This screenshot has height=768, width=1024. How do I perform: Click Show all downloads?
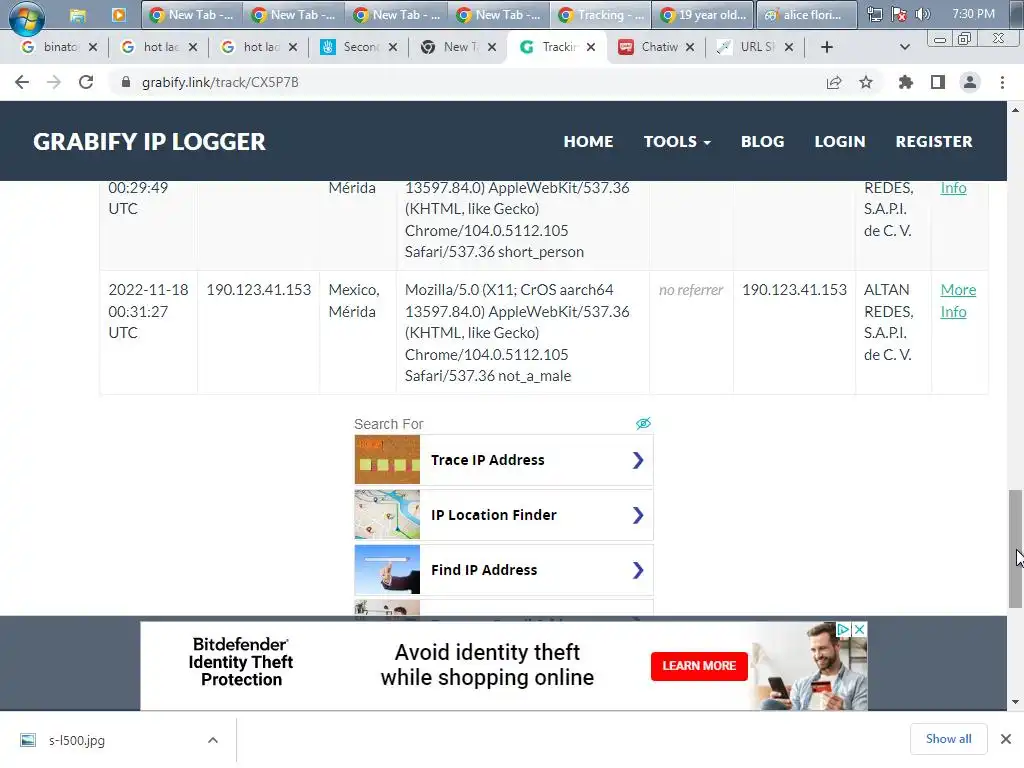[948, 739]
